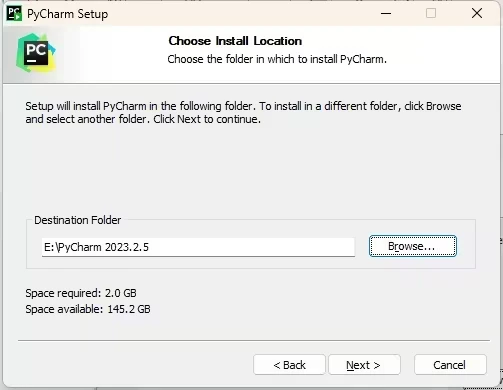Click the PyCharm icon in the title bar
The height and width of the screenshot is (390, 503).
coord(14,14)
